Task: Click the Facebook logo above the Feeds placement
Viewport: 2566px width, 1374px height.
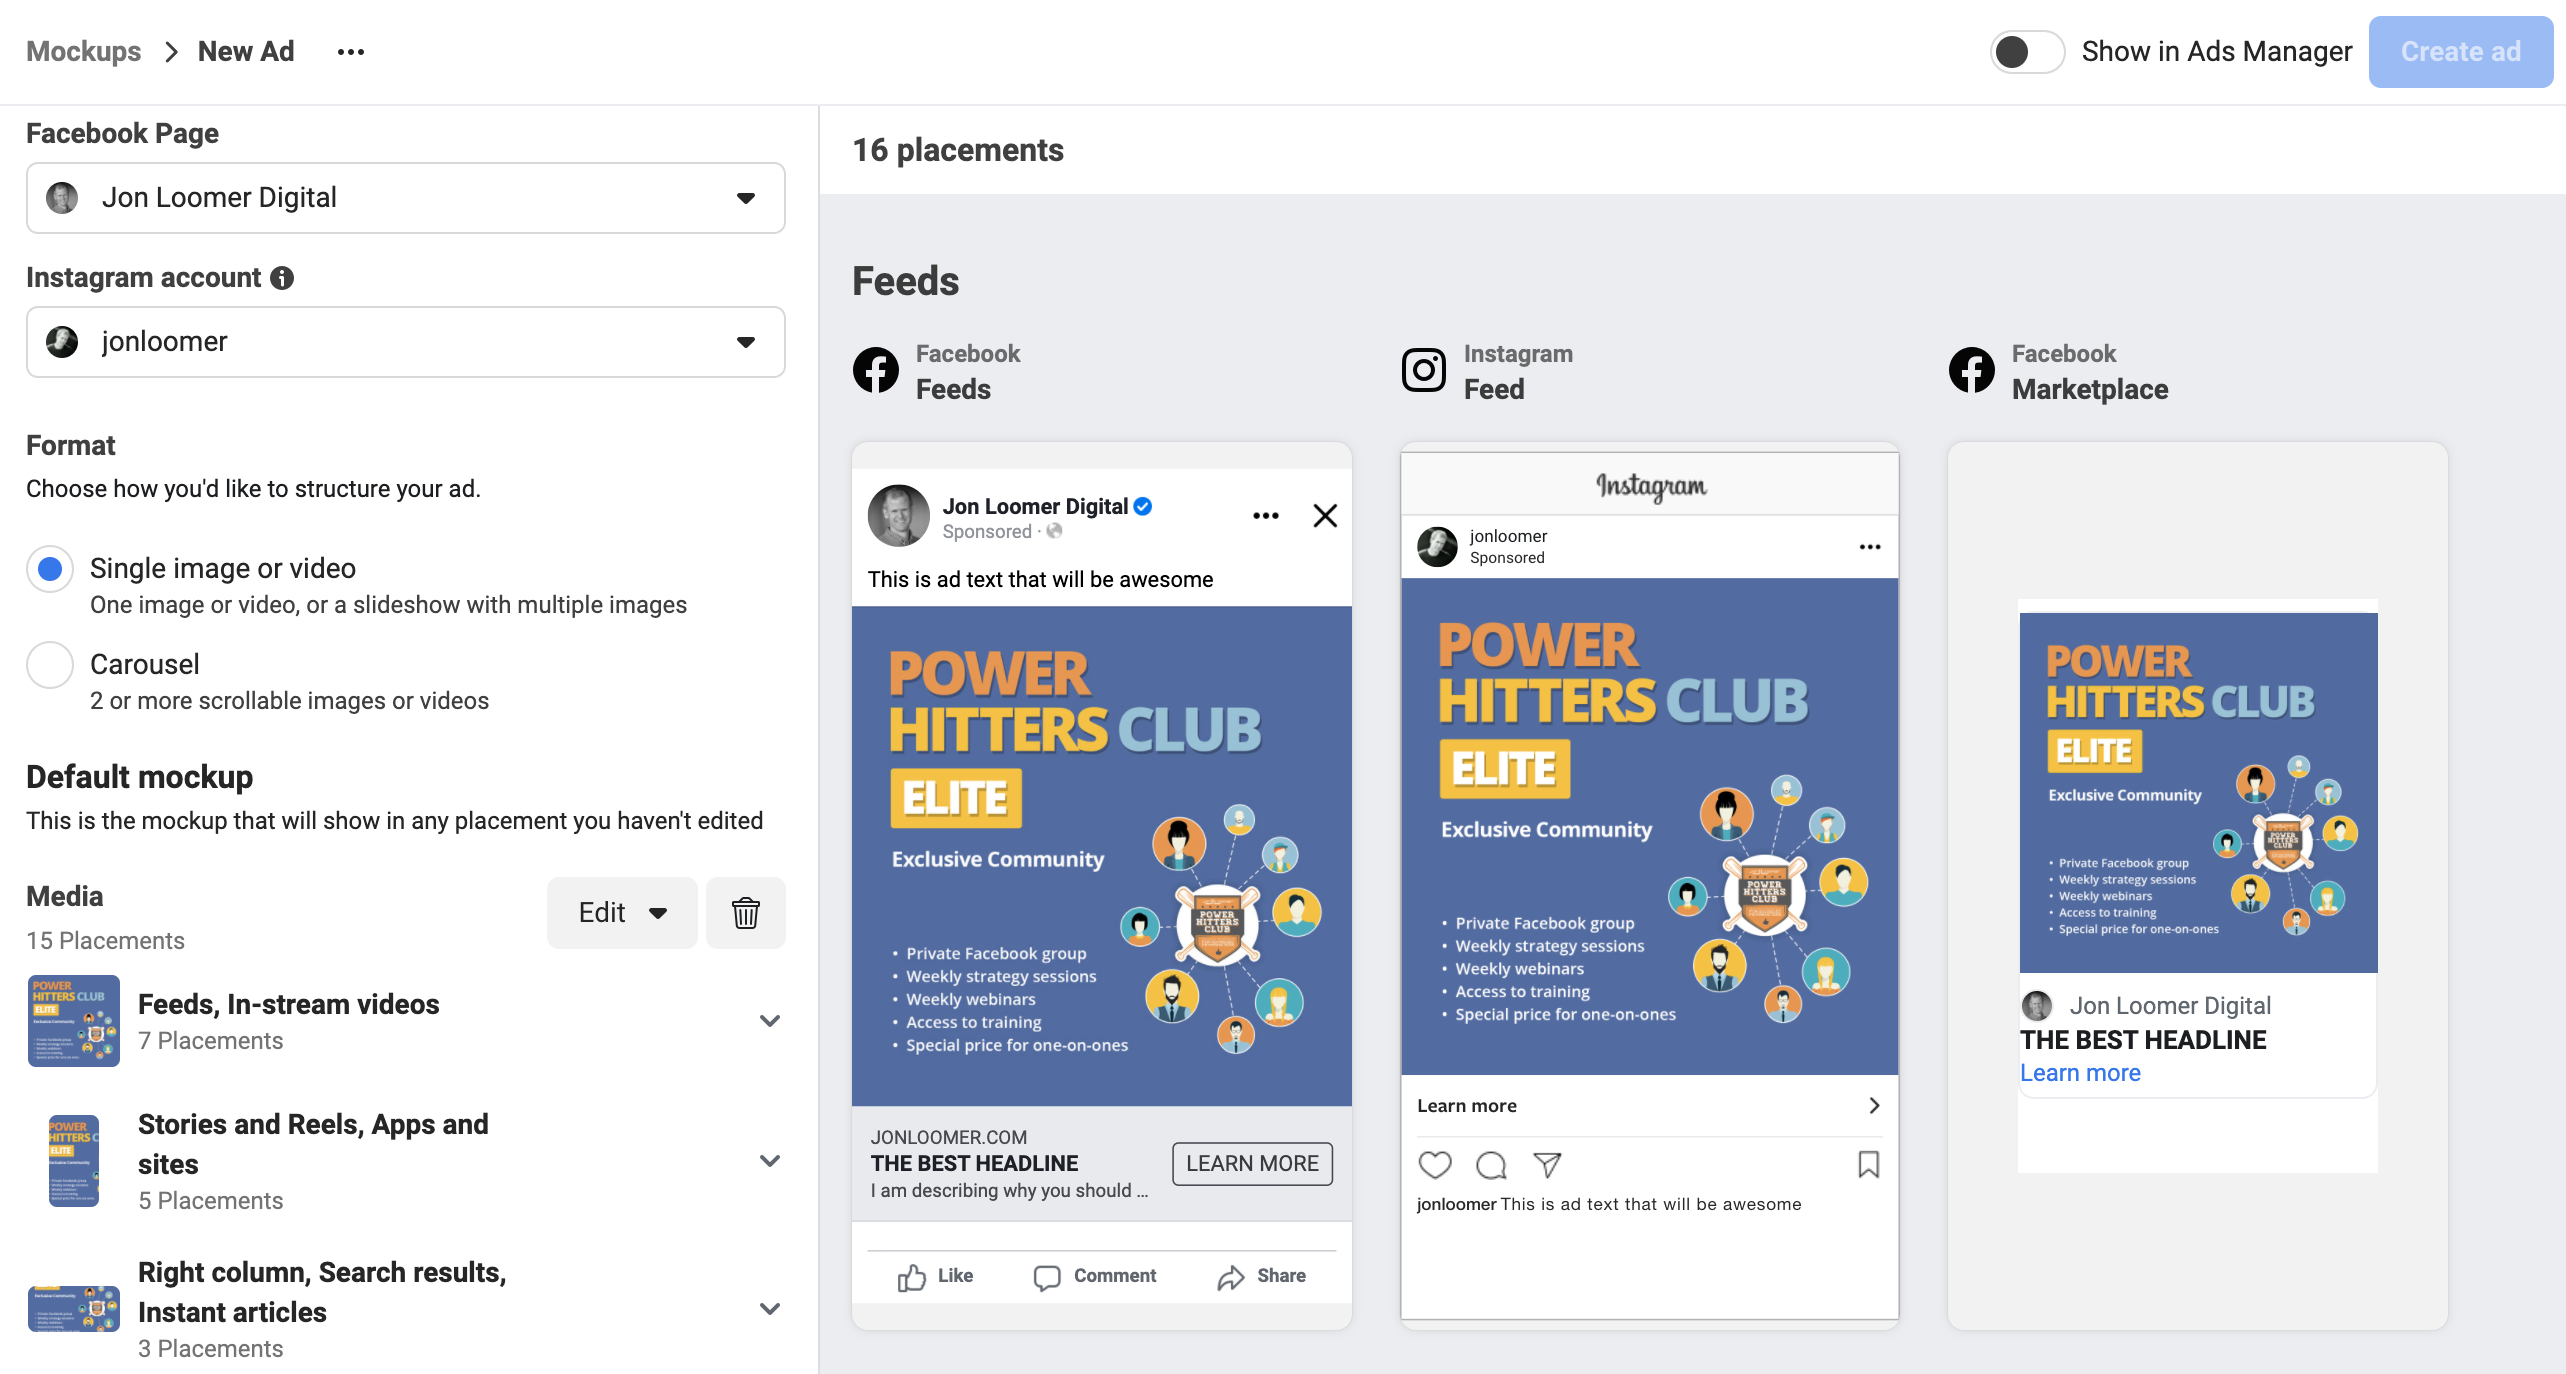Action: [x=876, y=370]
